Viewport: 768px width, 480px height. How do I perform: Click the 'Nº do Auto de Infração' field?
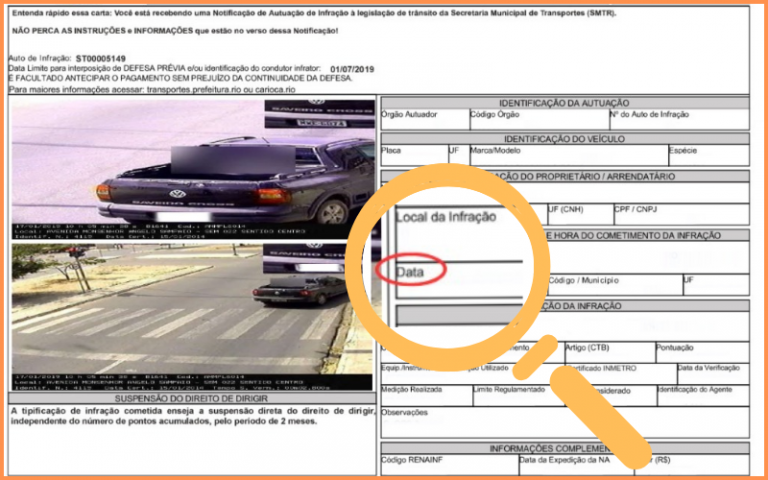click(x=679, y=119)
